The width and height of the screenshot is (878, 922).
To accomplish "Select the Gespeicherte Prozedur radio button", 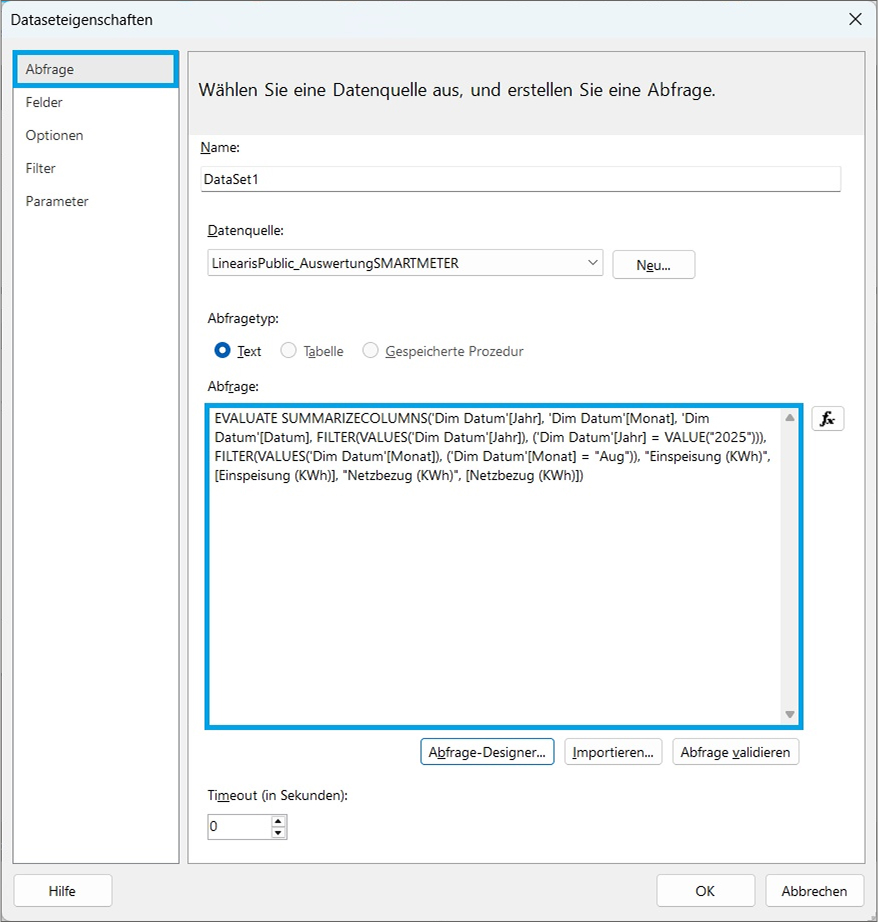I will (370, 351).
